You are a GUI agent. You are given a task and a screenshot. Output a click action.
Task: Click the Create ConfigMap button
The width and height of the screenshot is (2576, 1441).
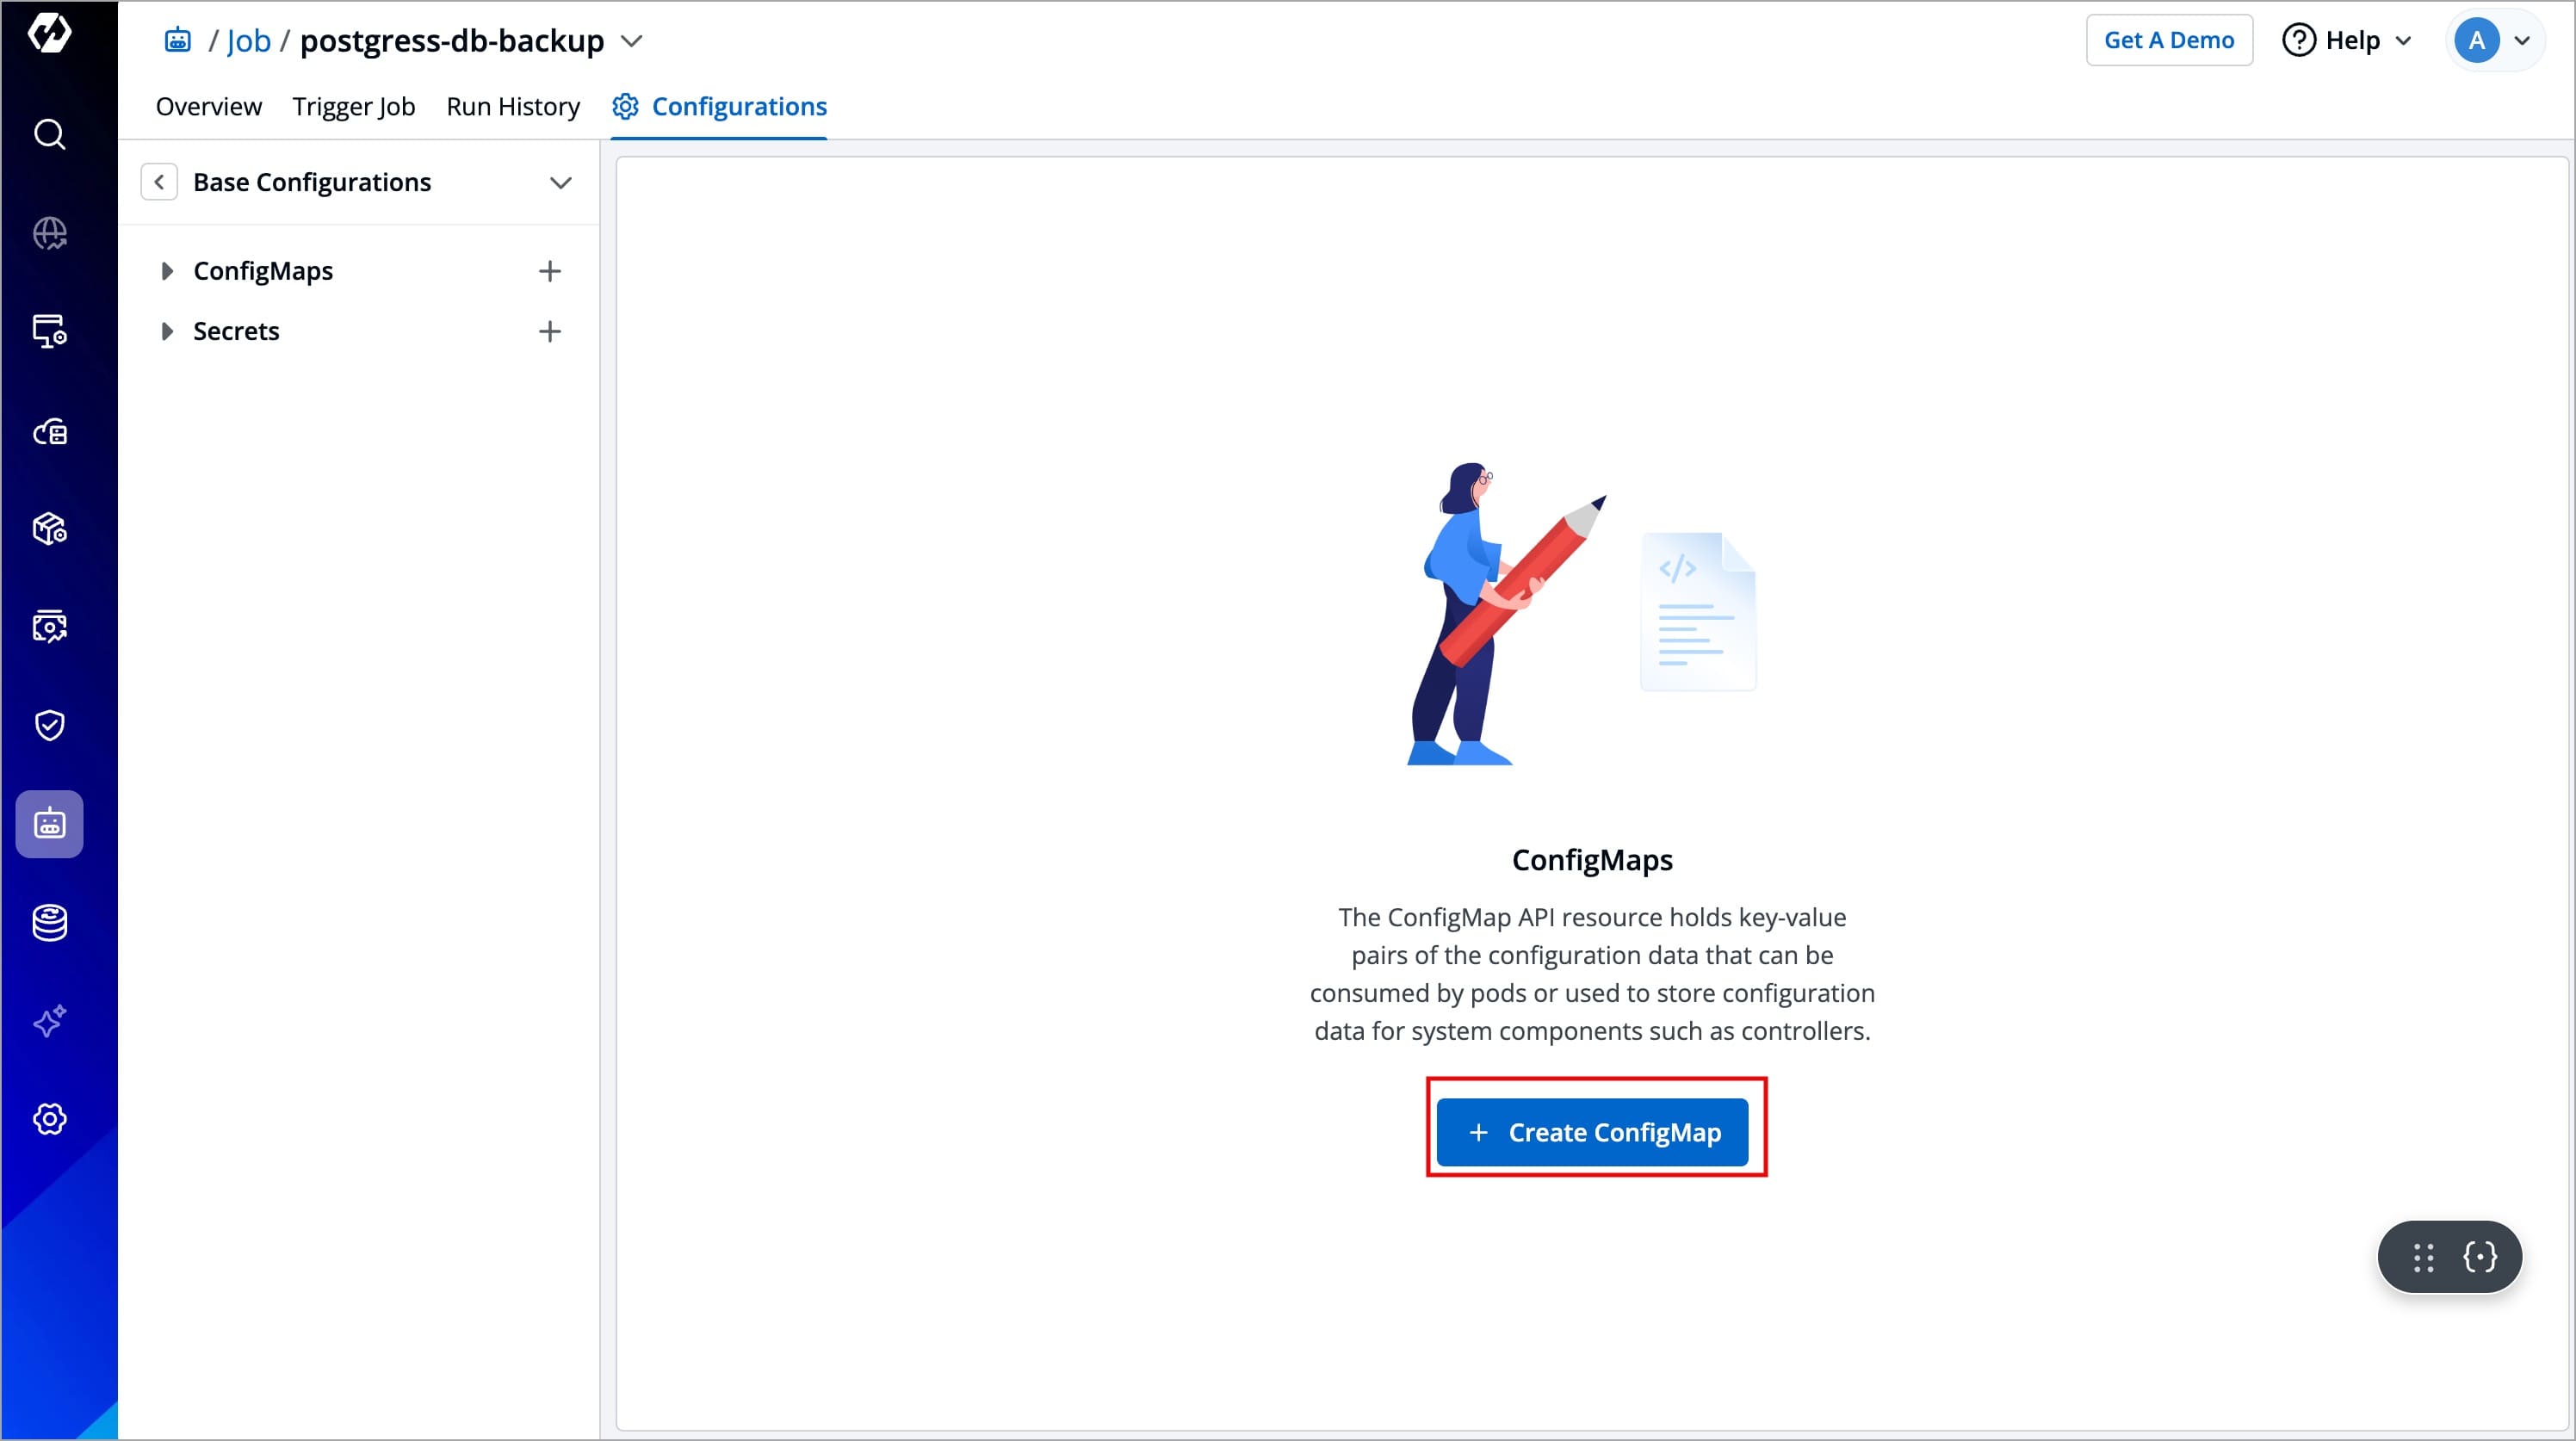pyautogui.click(x=1592, y=1132)
